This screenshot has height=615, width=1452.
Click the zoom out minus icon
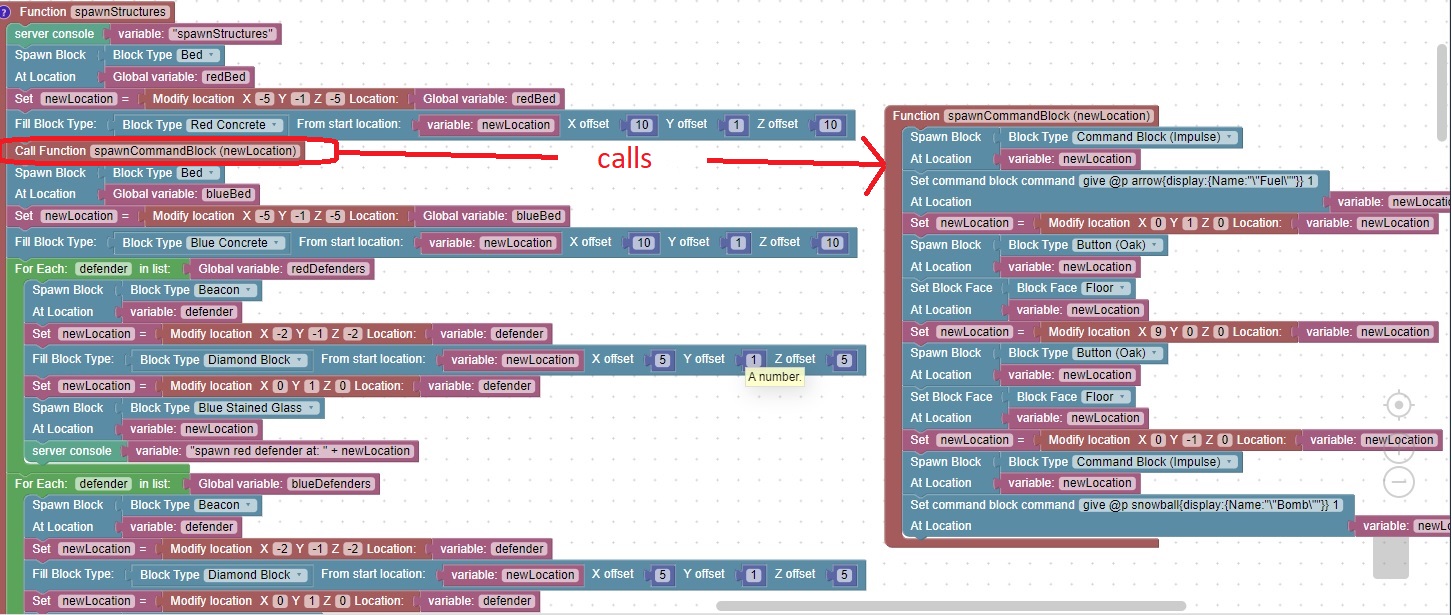point(1399,481)
